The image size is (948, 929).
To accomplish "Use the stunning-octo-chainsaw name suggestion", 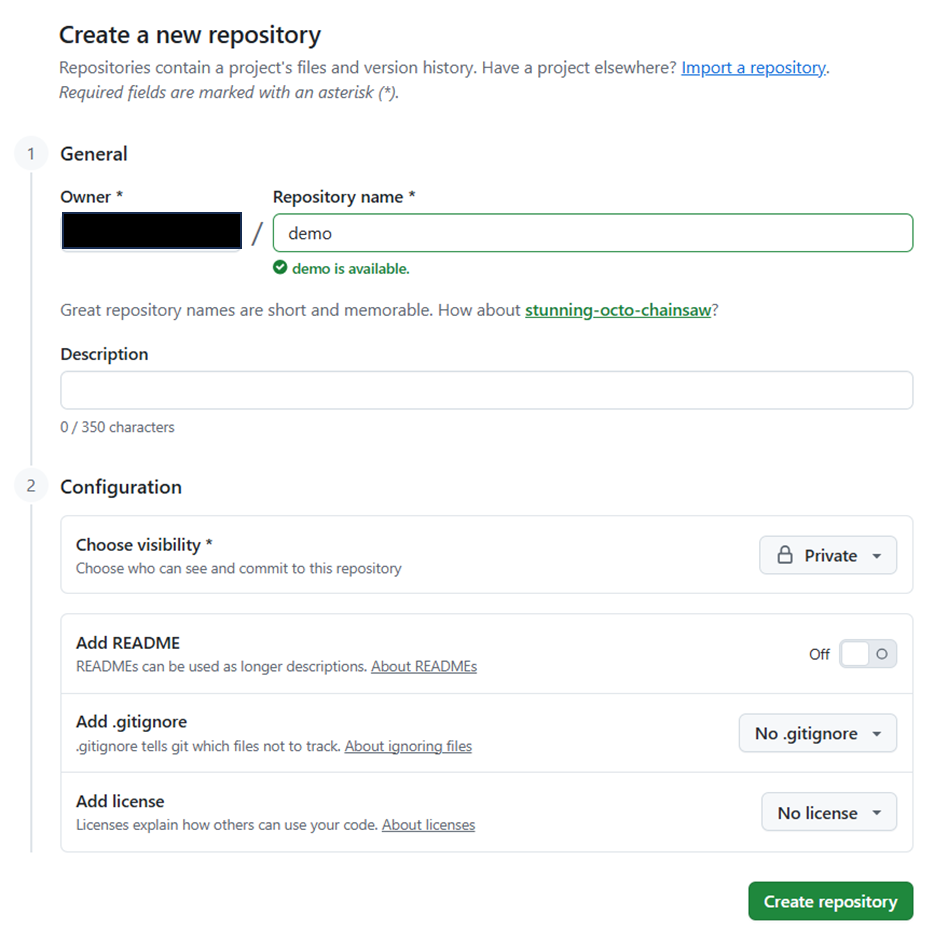I will pos(617,310).
